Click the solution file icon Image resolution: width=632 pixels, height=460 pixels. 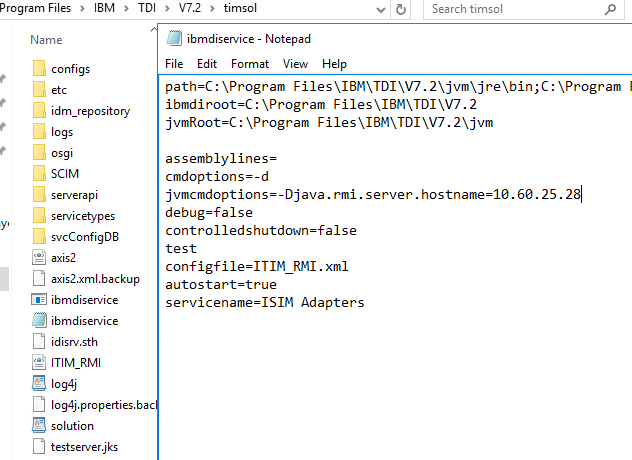coord(39,425)
